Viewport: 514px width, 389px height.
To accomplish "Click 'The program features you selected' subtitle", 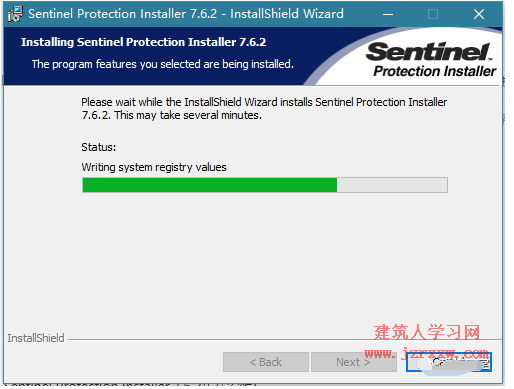I will point(163,64).
